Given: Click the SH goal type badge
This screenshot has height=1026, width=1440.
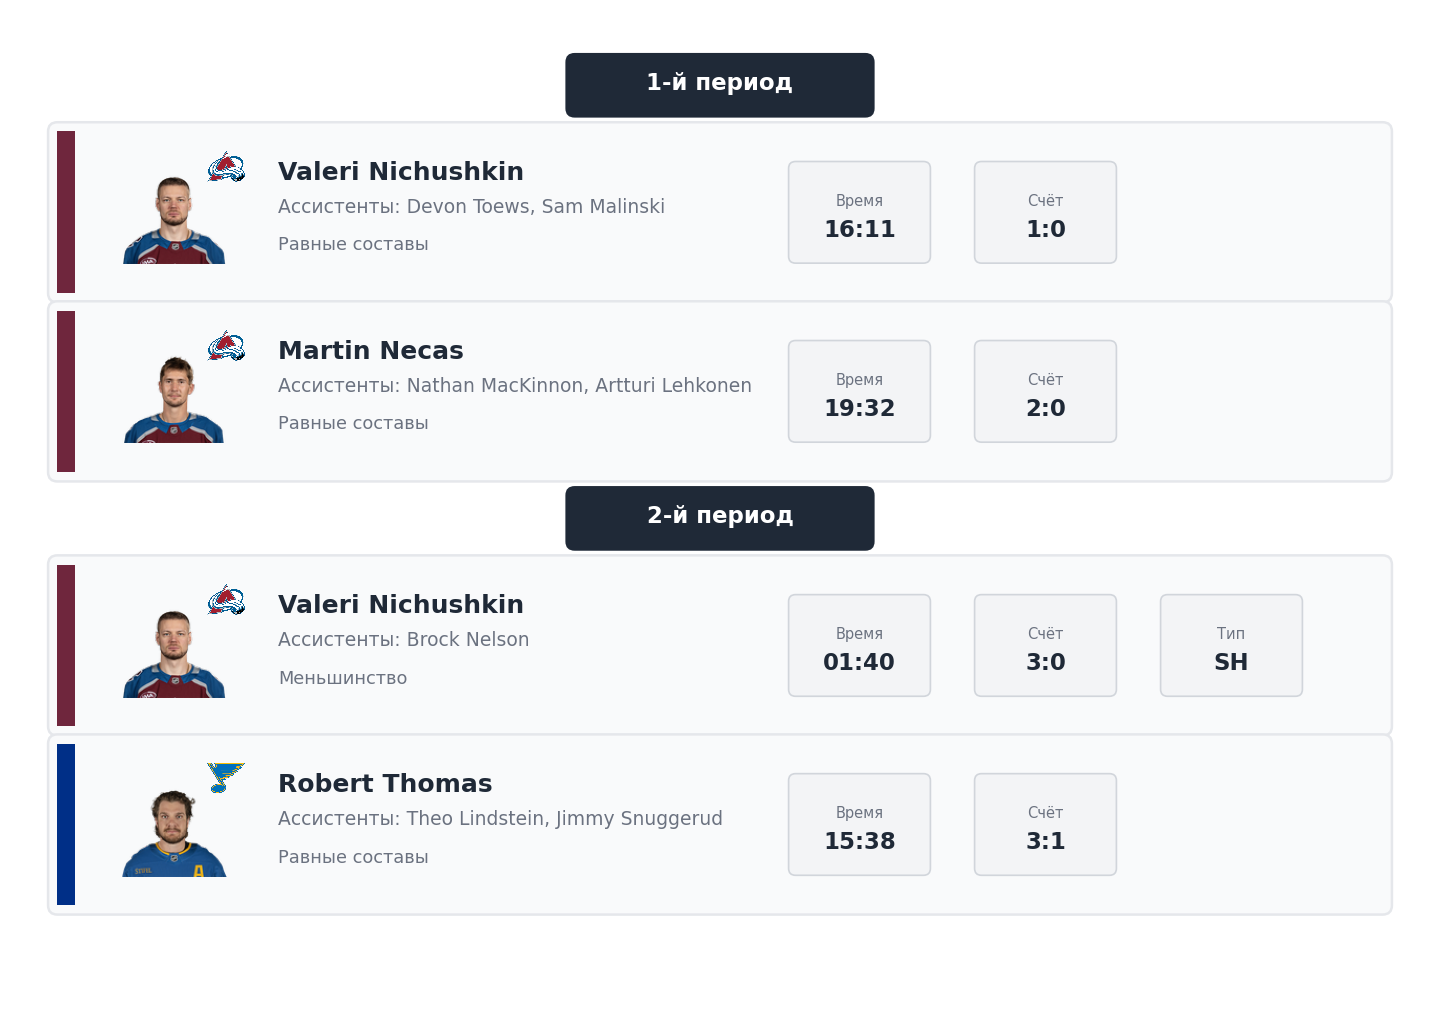Looking at the screenshot, I should [x=1230, y=646].
